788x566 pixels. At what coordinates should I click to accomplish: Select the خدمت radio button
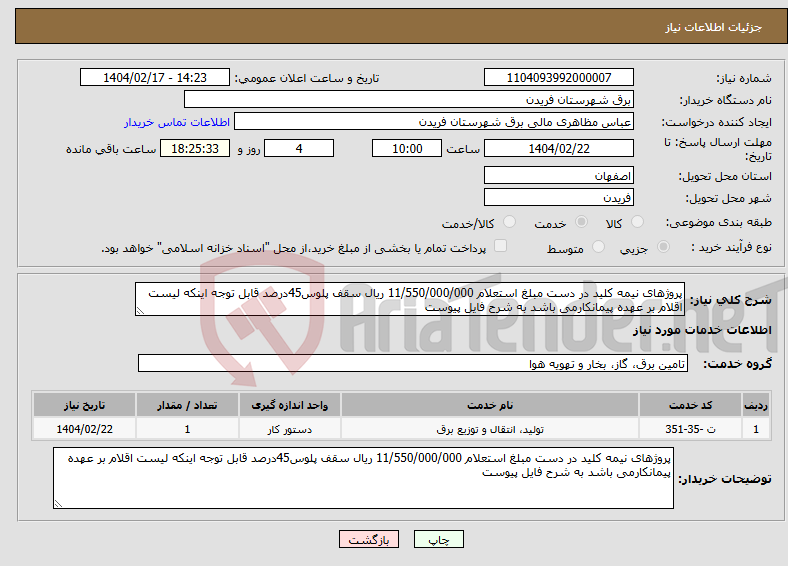[581, 222]
